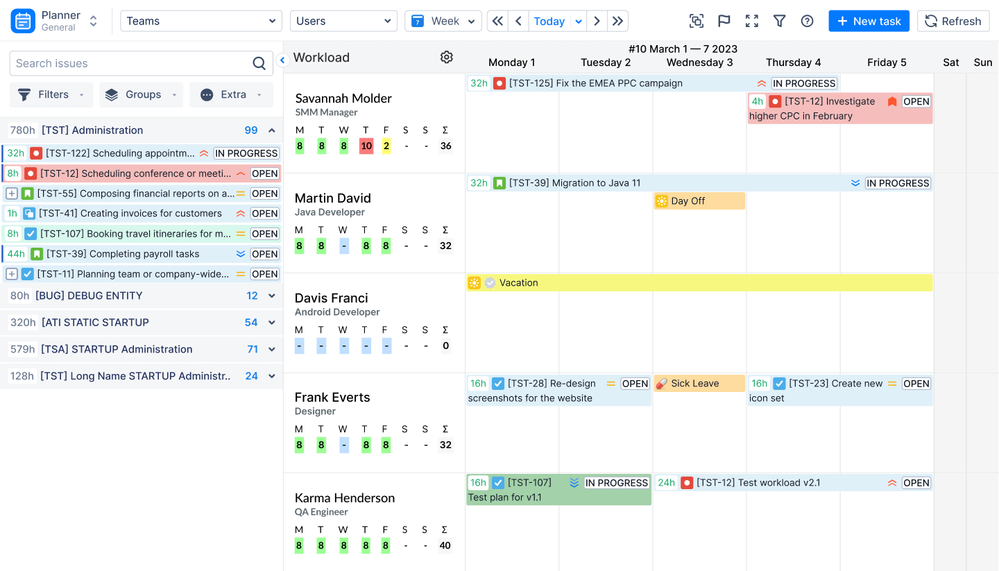Click the flag icon in toolbar
The image size is (999, 571).
tap(724, 21)
